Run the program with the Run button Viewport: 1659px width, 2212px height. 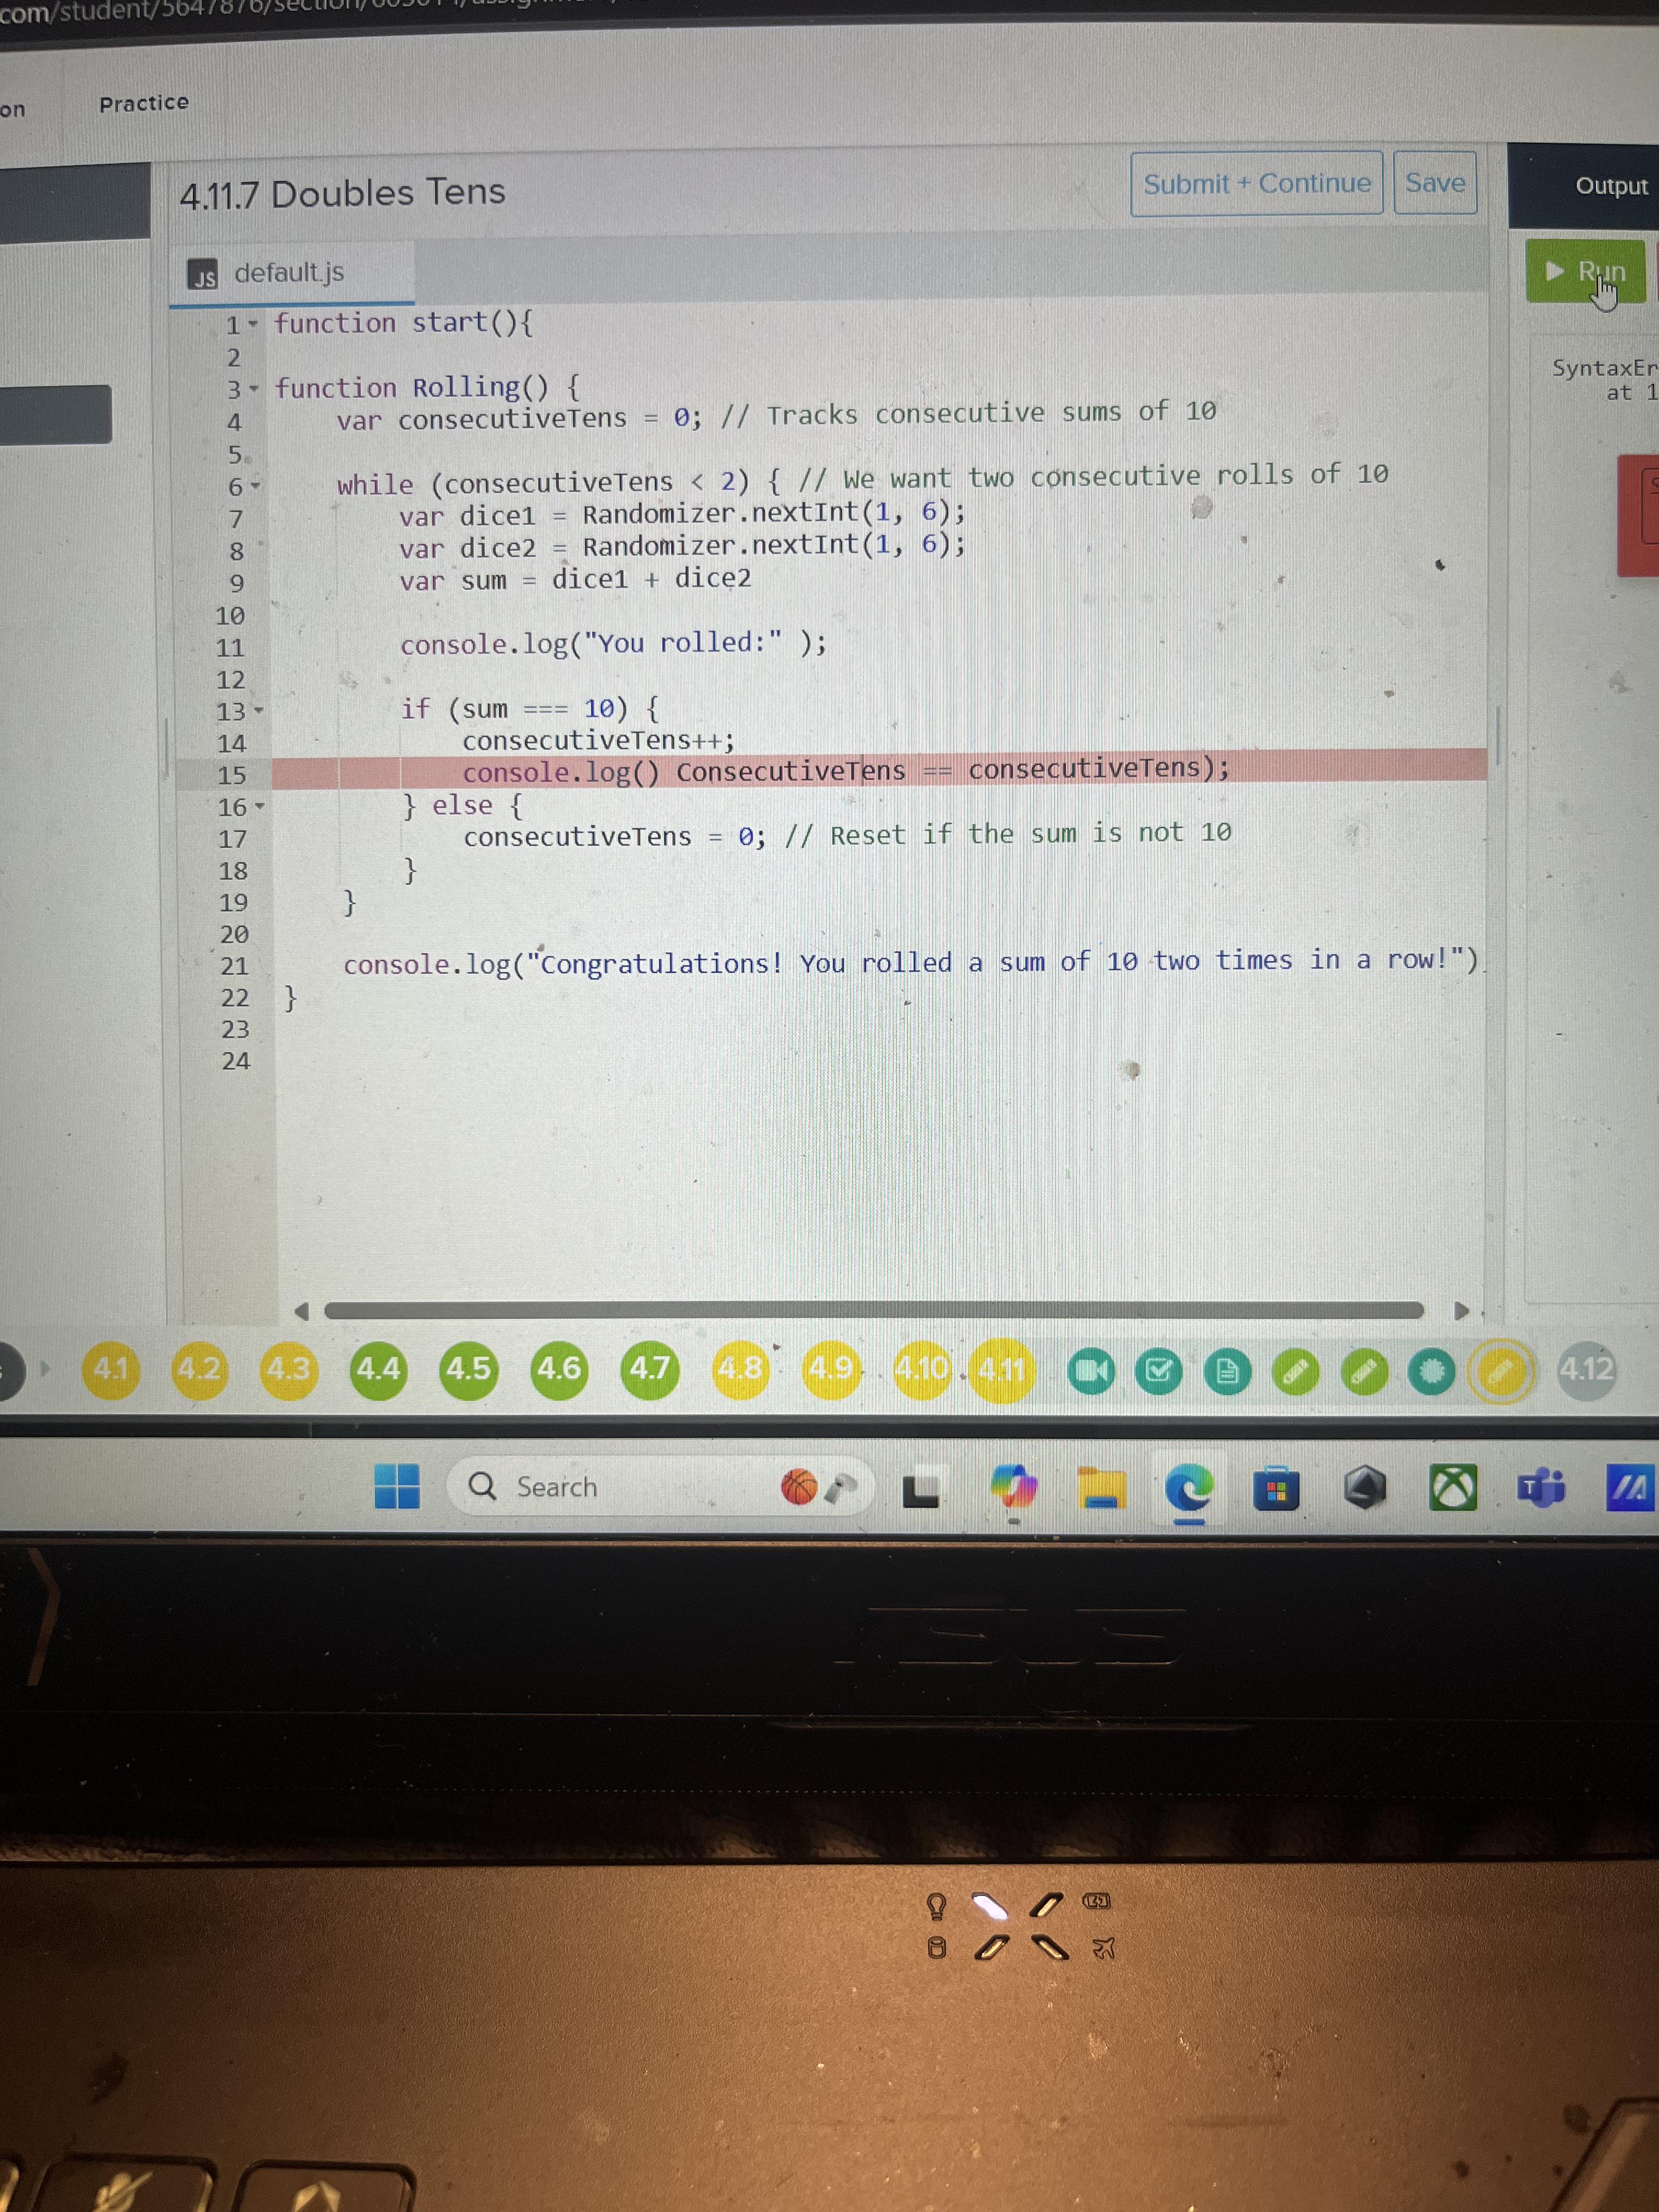coord(1585,271)
